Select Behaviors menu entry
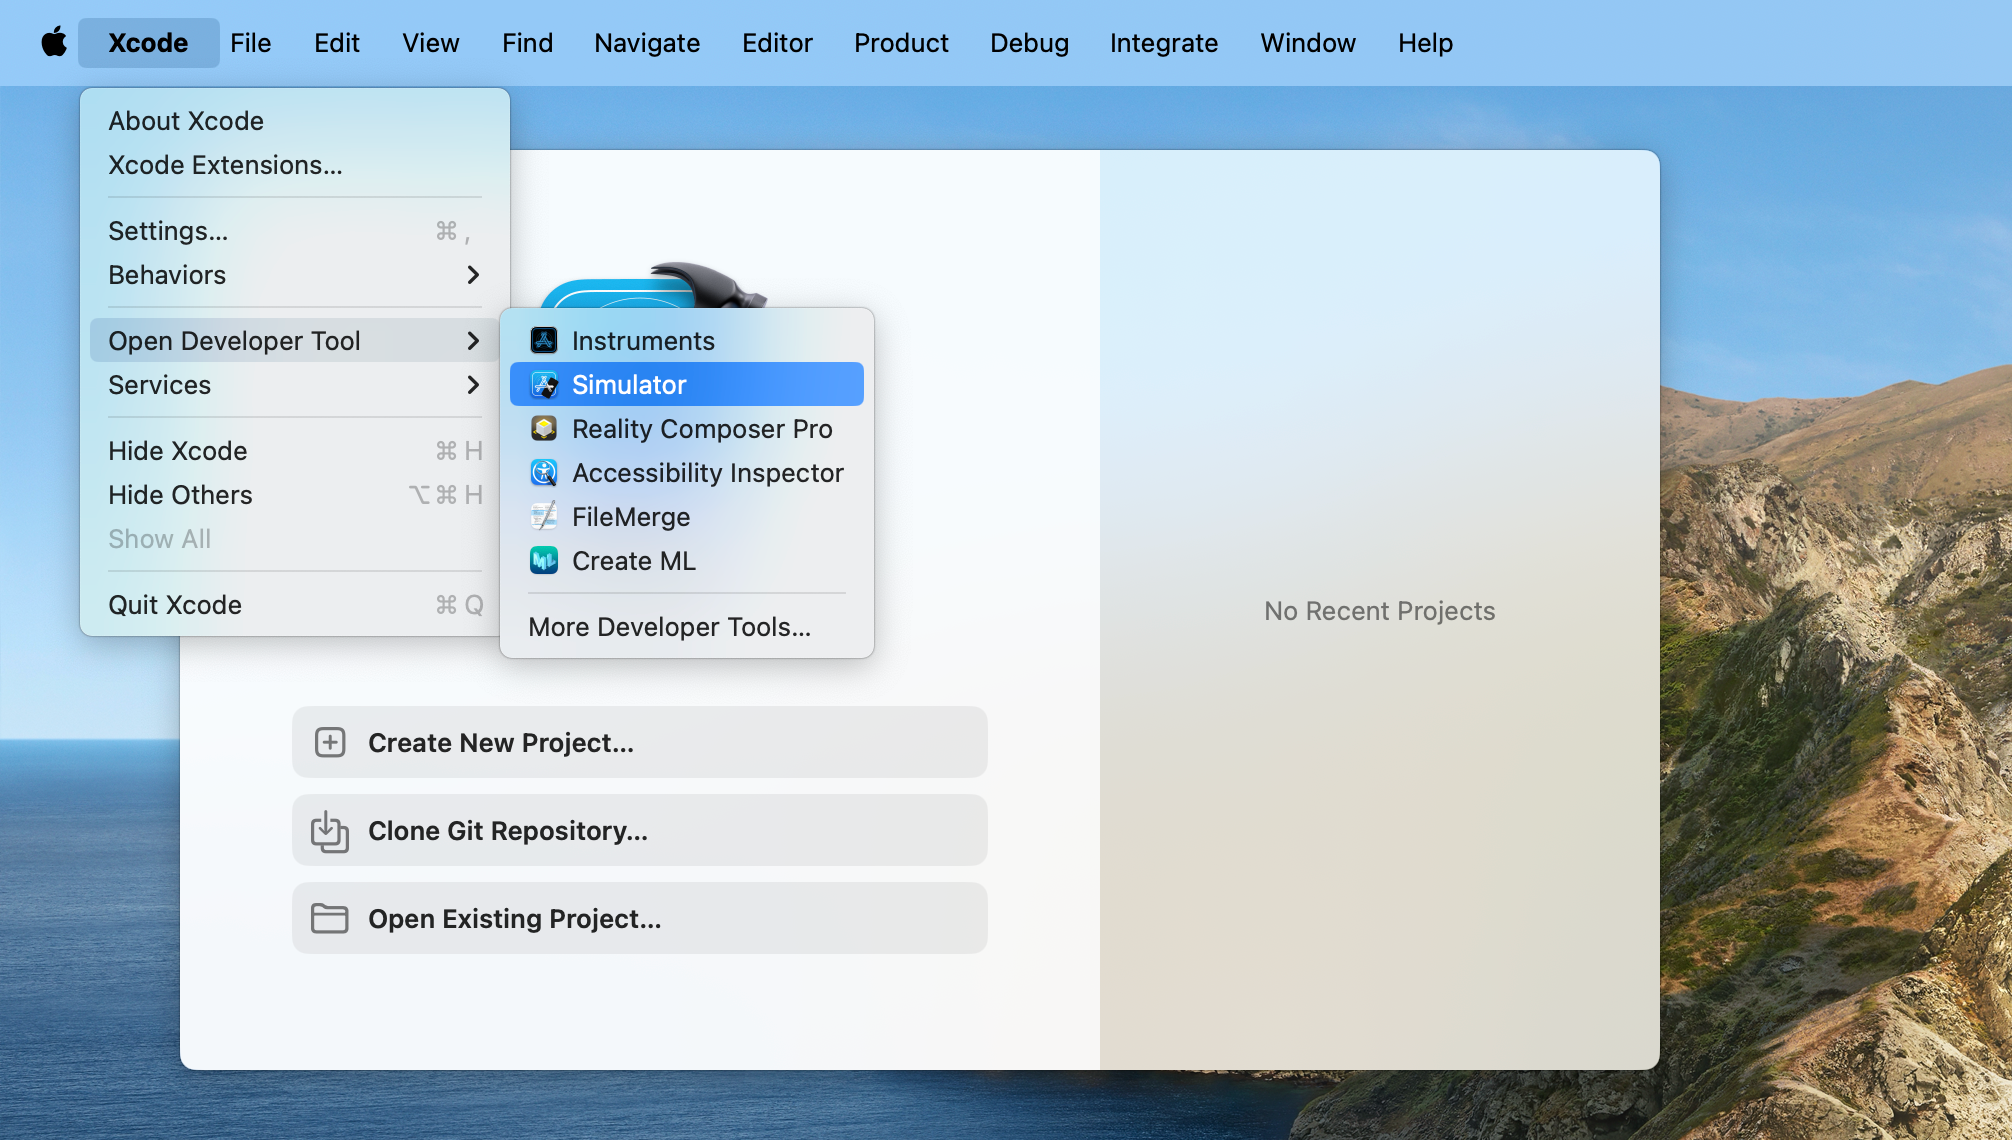The image size is (2012, 1140). (x=295, y=275)
